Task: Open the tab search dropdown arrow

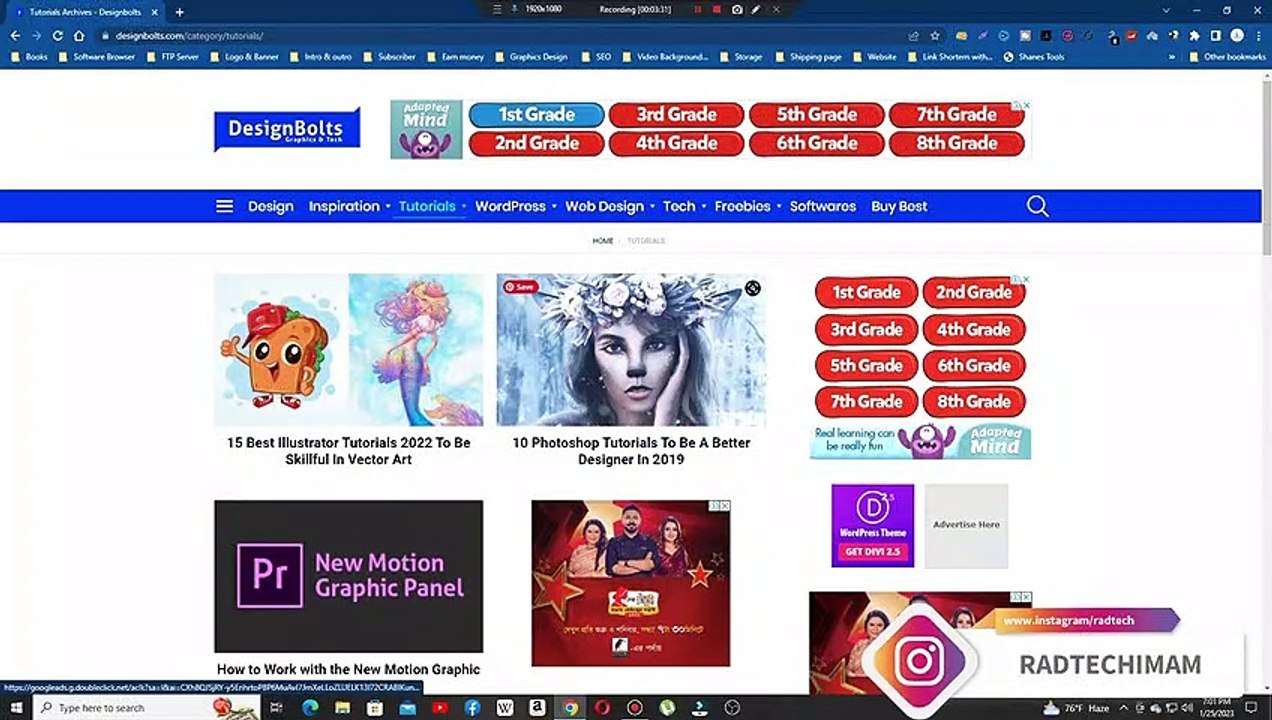Action: point(1167,10)
